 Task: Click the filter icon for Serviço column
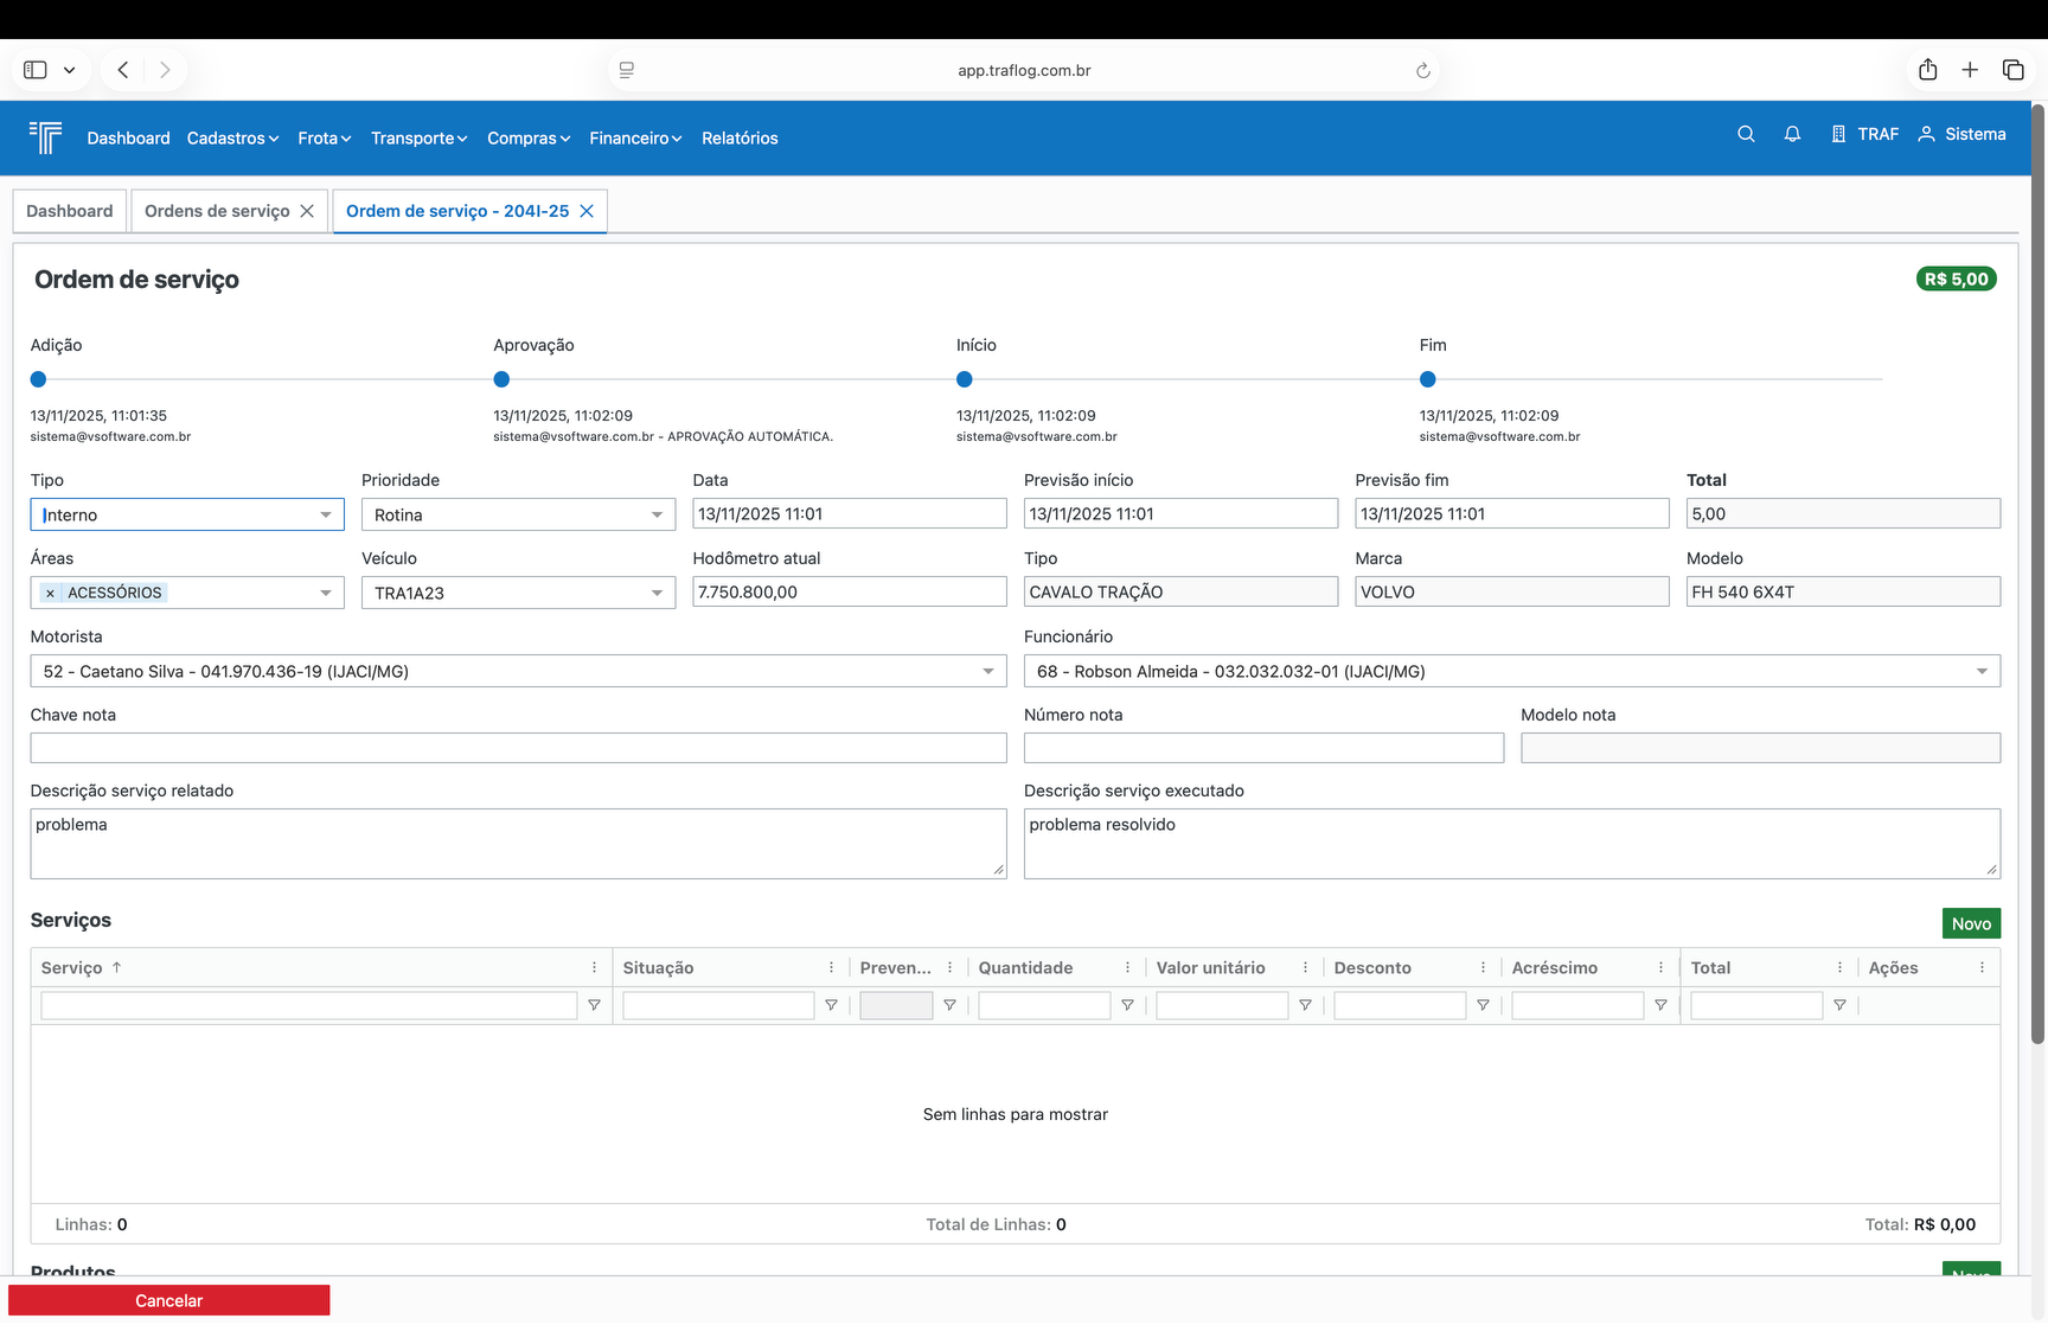[594, 1005]
